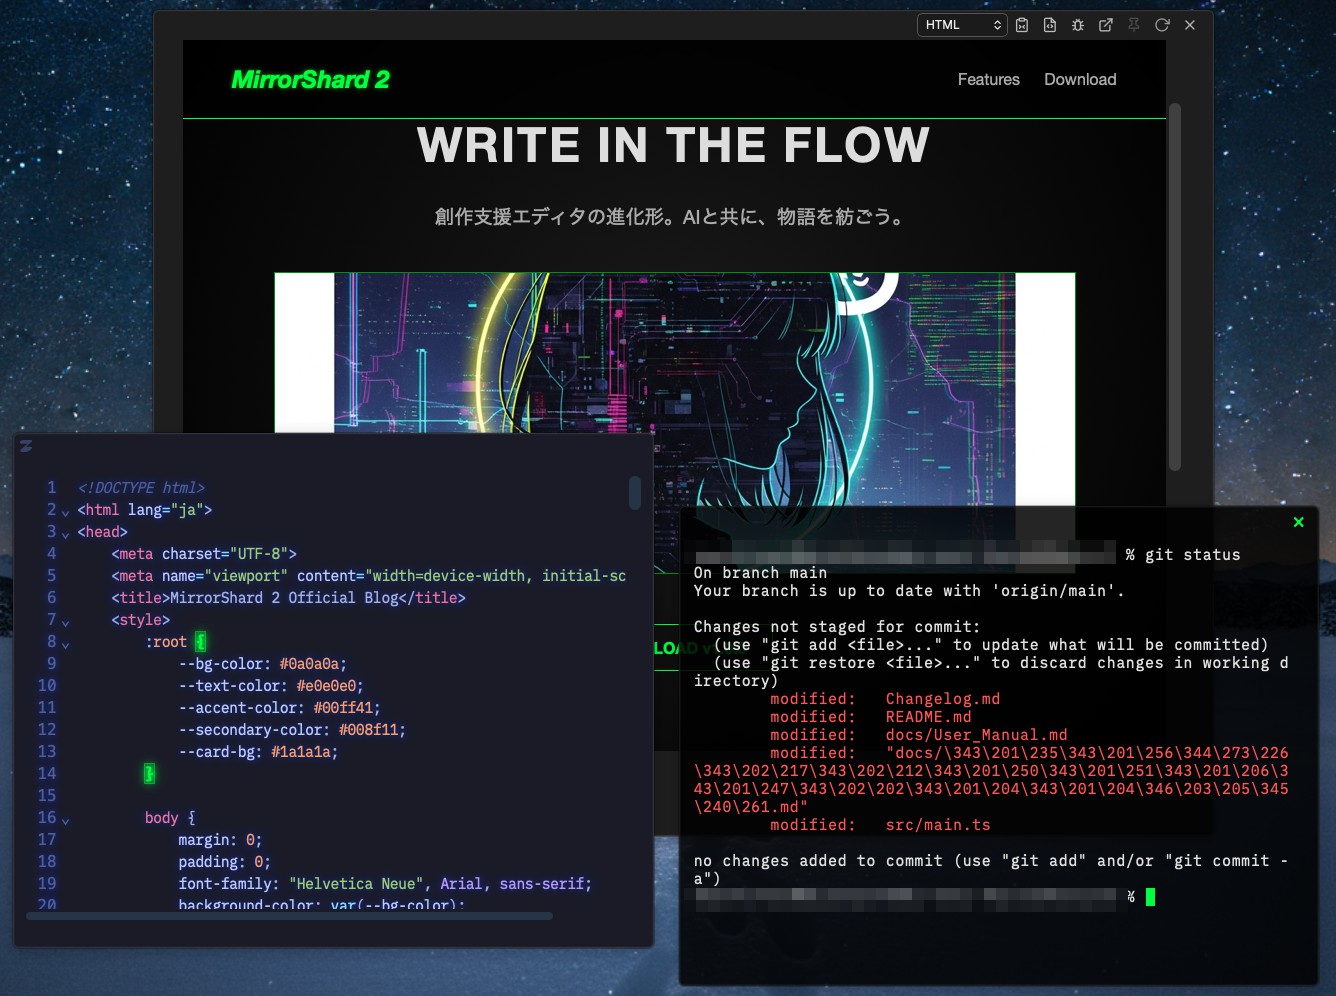The image size is (1336, 996).
Task: Click the code file icon in preview toolbar
Action: [1050, 25]
